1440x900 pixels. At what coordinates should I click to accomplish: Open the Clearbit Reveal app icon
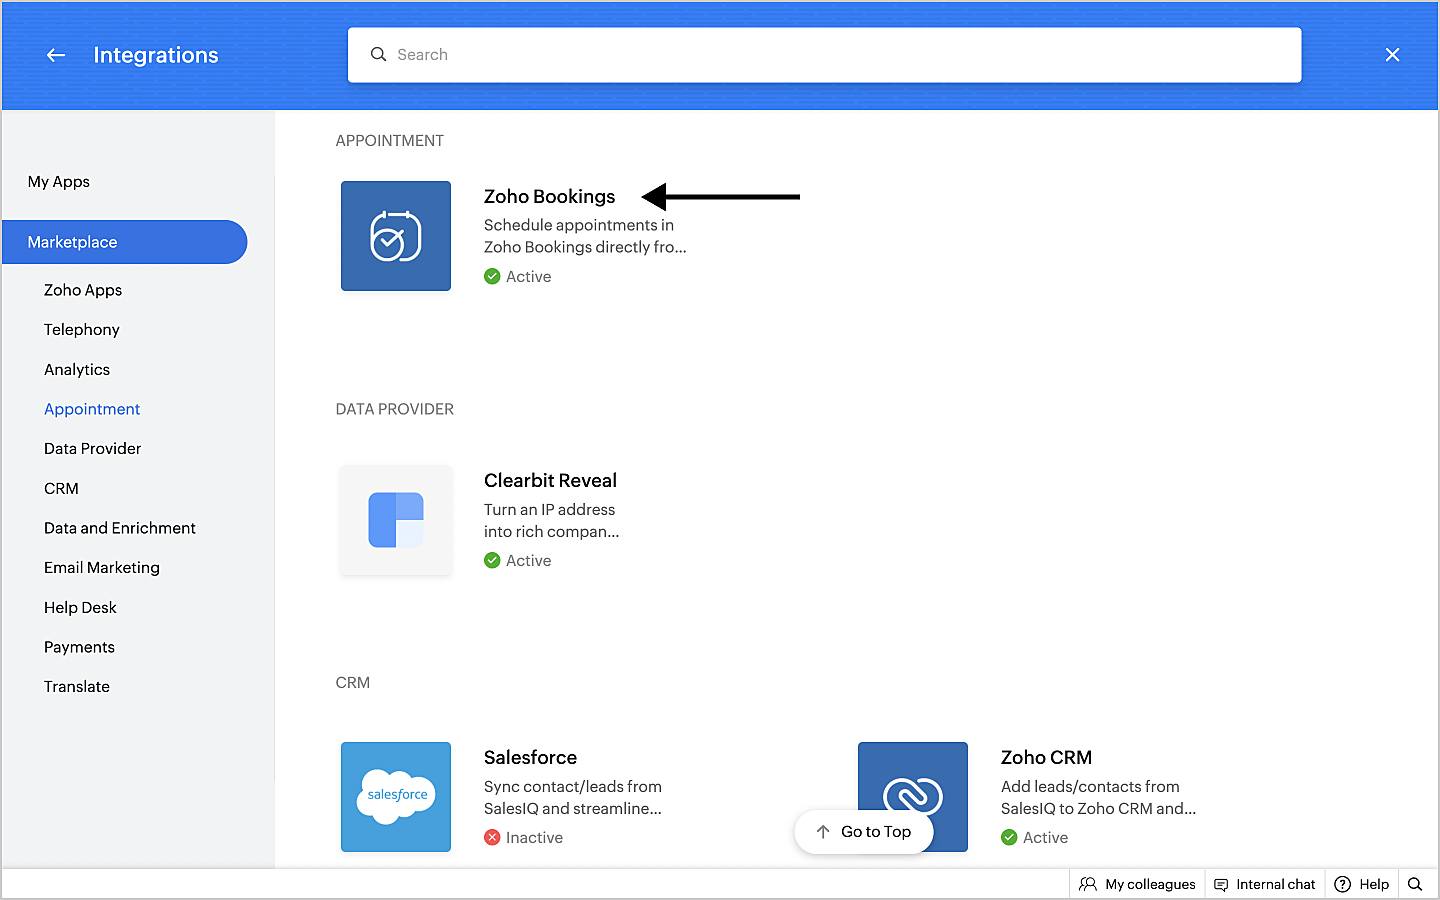coord(396,520)
